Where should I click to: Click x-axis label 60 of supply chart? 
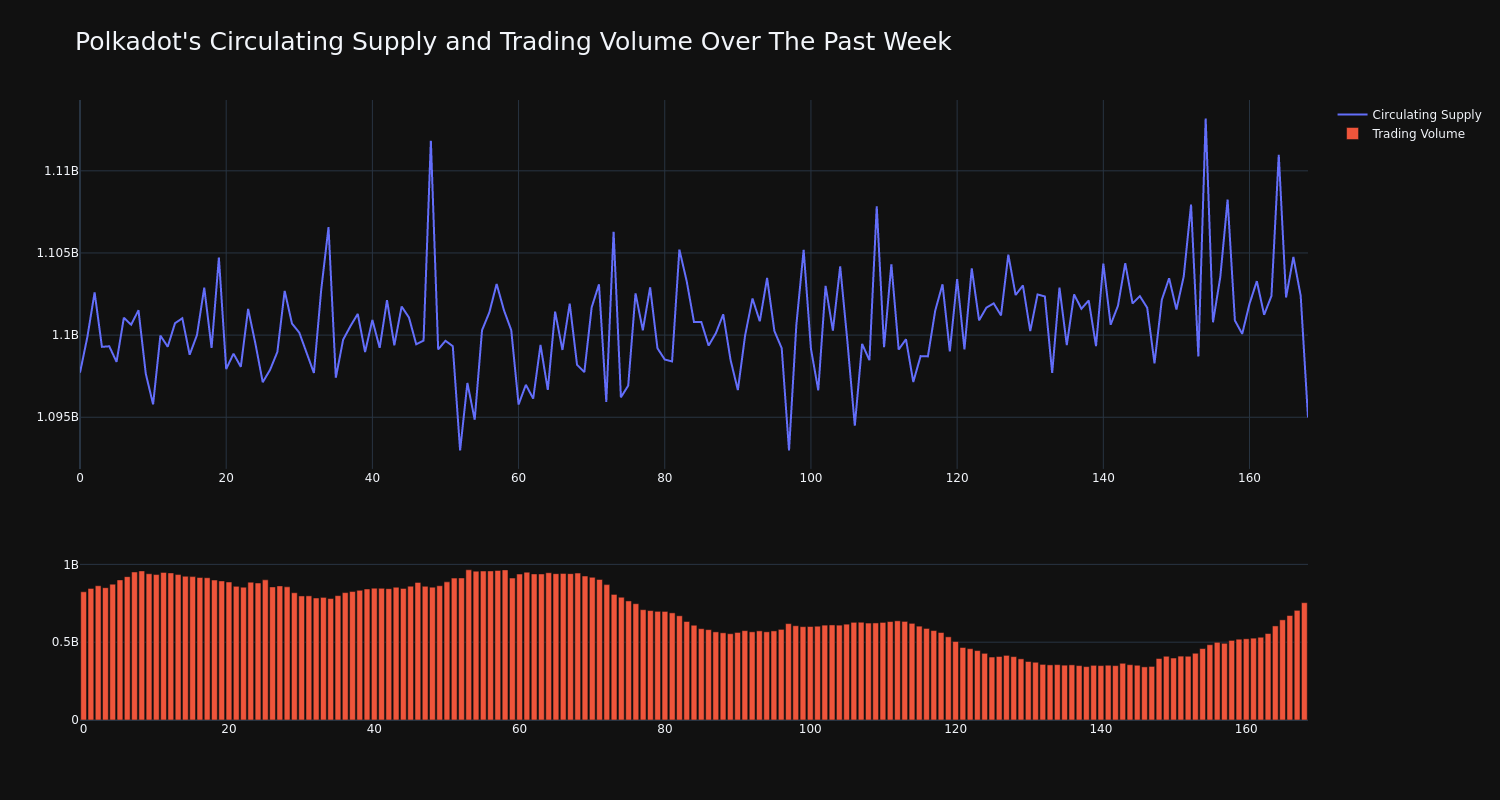point(518,478)
